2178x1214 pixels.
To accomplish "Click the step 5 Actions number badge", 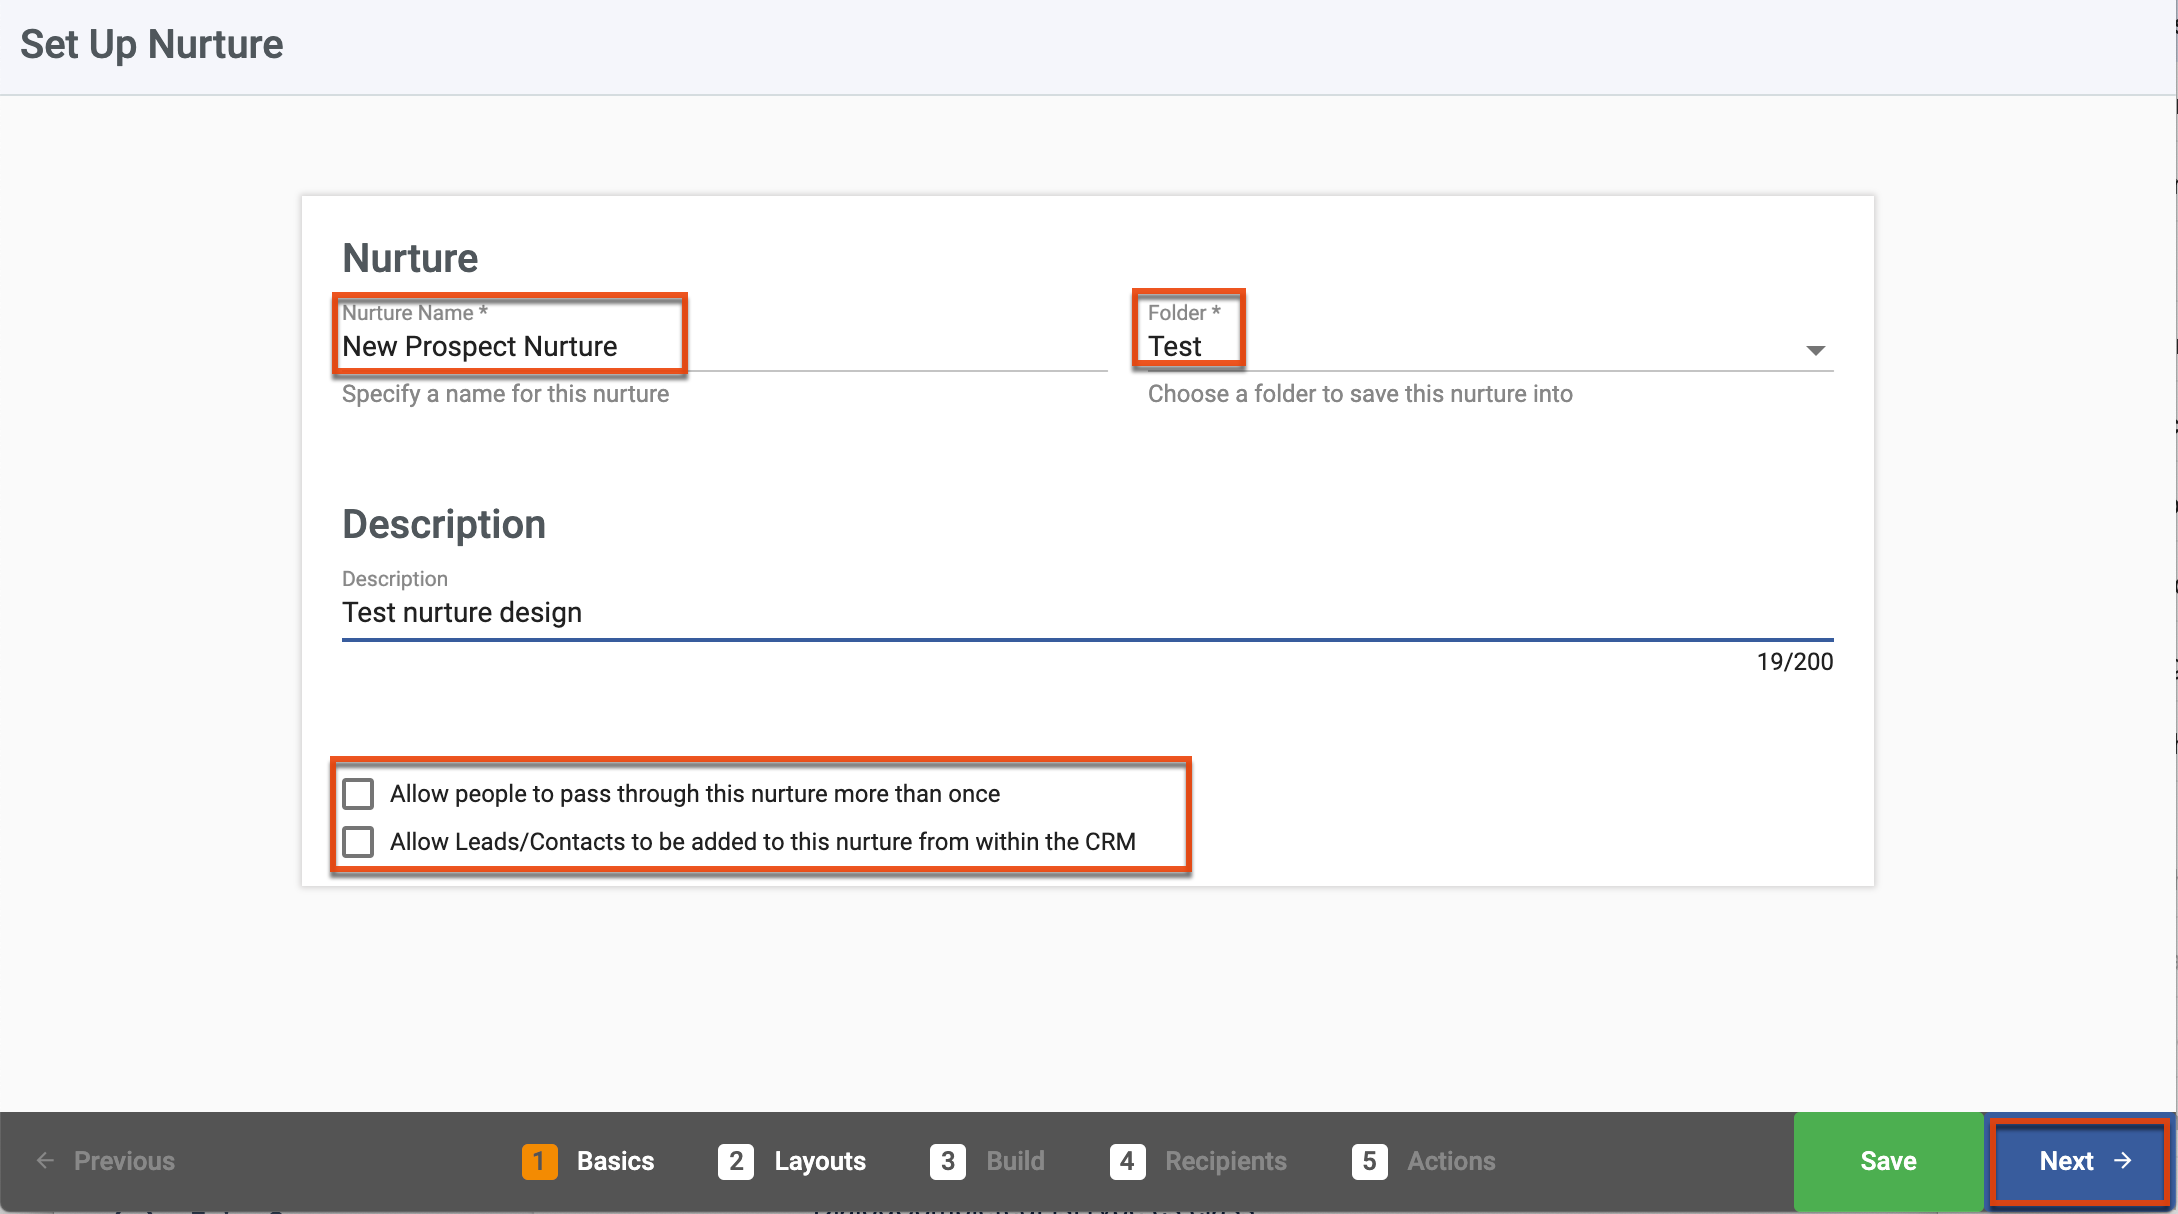I will tap(1369, 1161).
